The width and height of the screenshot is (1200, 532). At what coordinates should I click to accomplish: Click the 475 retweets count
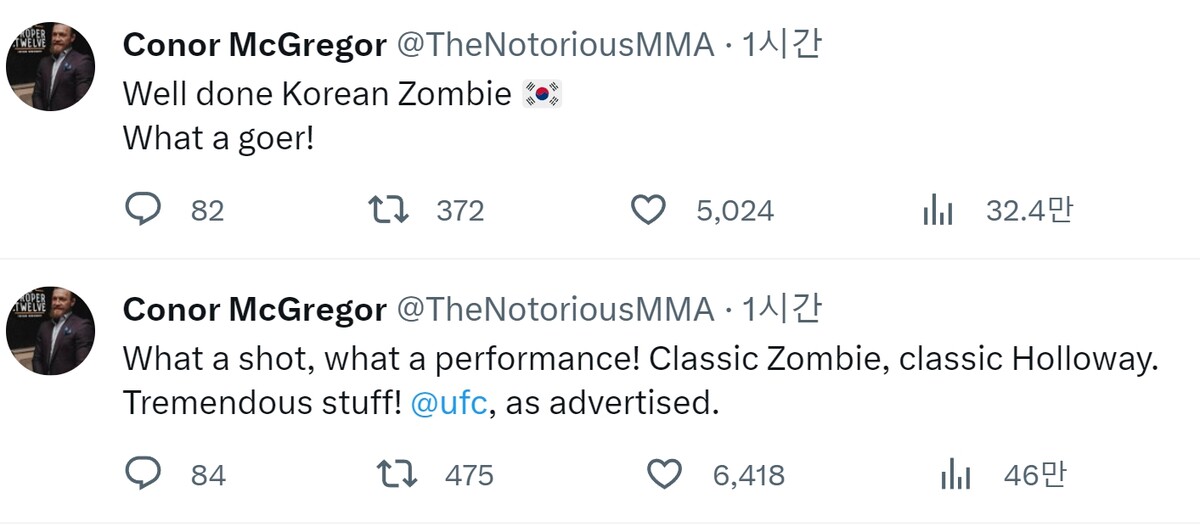469,475
